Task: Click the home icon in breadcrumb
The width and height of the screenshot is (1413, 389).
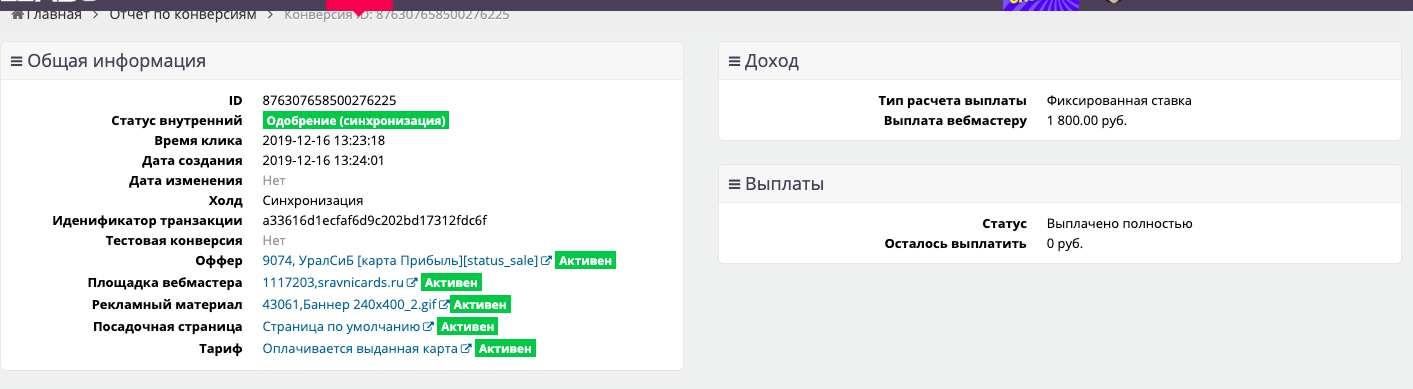Action: tap(17, 15)
